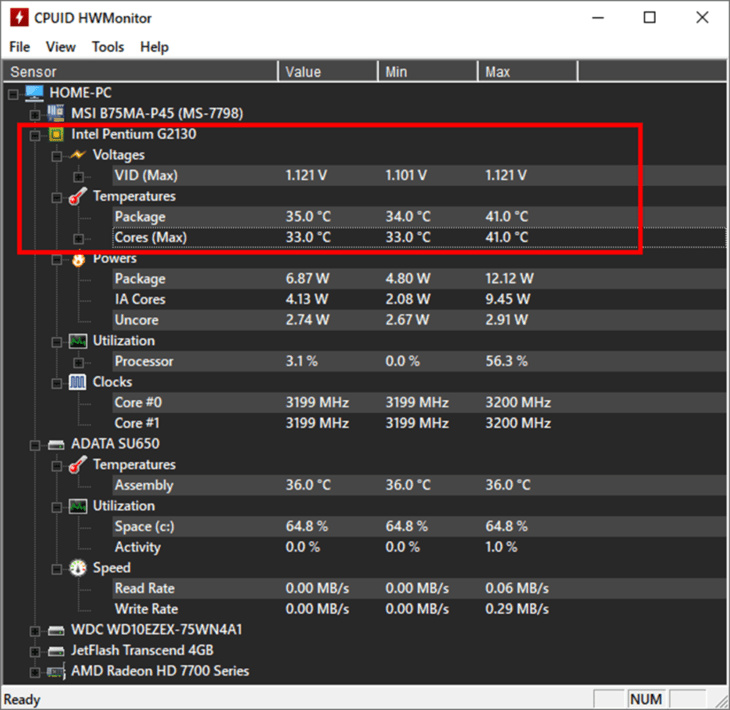This screenshot has height=710, width=730.
Task: Select the Core #1 clock row
Action: tap(419, 423)
